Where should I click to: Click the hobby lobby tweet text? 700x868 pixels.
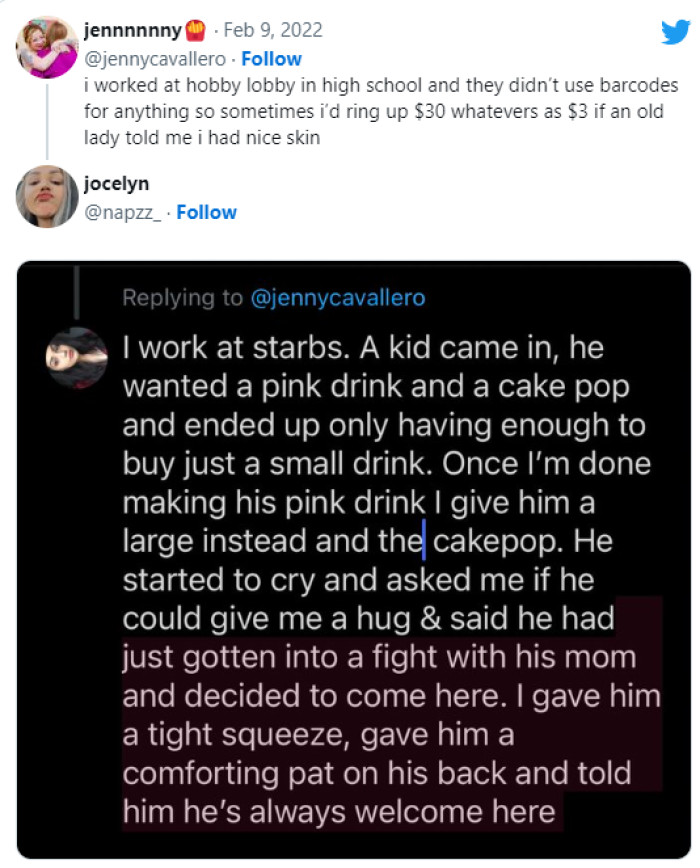tap(380, 111)
